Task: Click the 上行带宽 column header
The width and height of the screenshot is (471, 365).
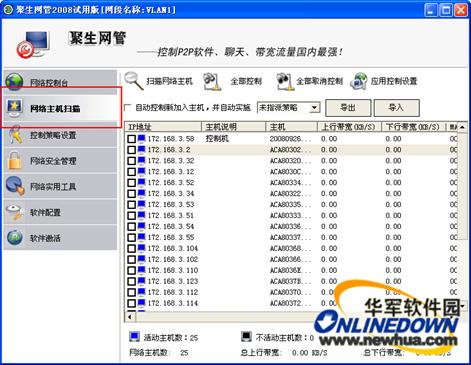Action: (x=349, y=127)
